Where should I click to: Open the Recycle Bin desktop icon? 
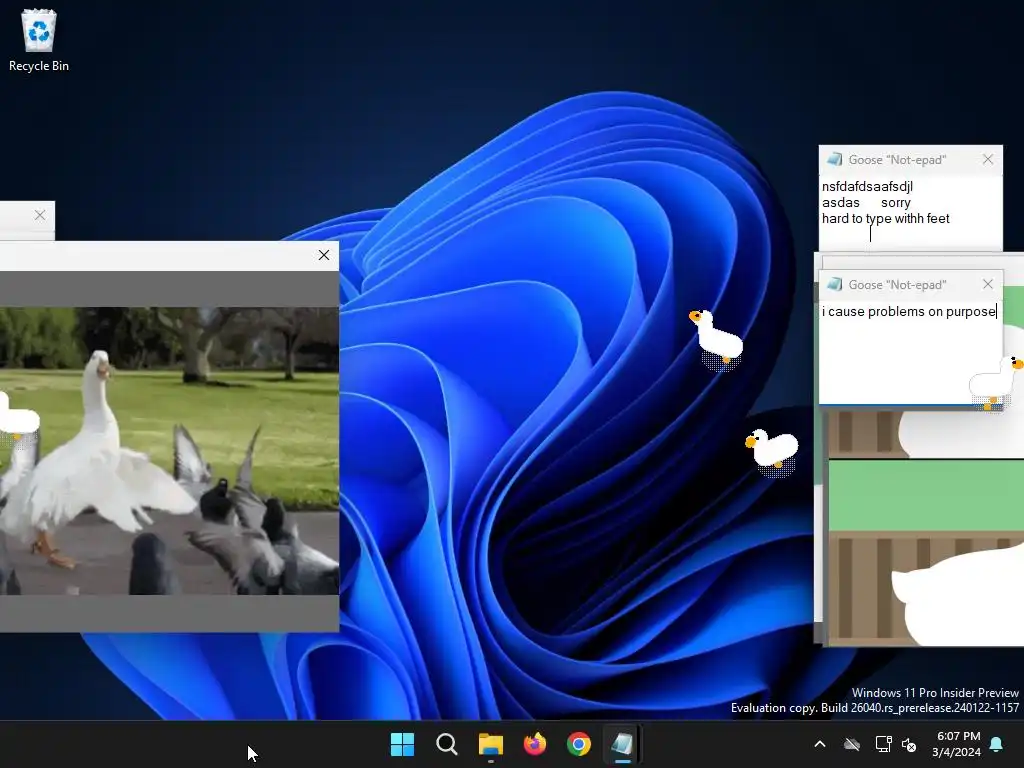[x=39, y=40]
